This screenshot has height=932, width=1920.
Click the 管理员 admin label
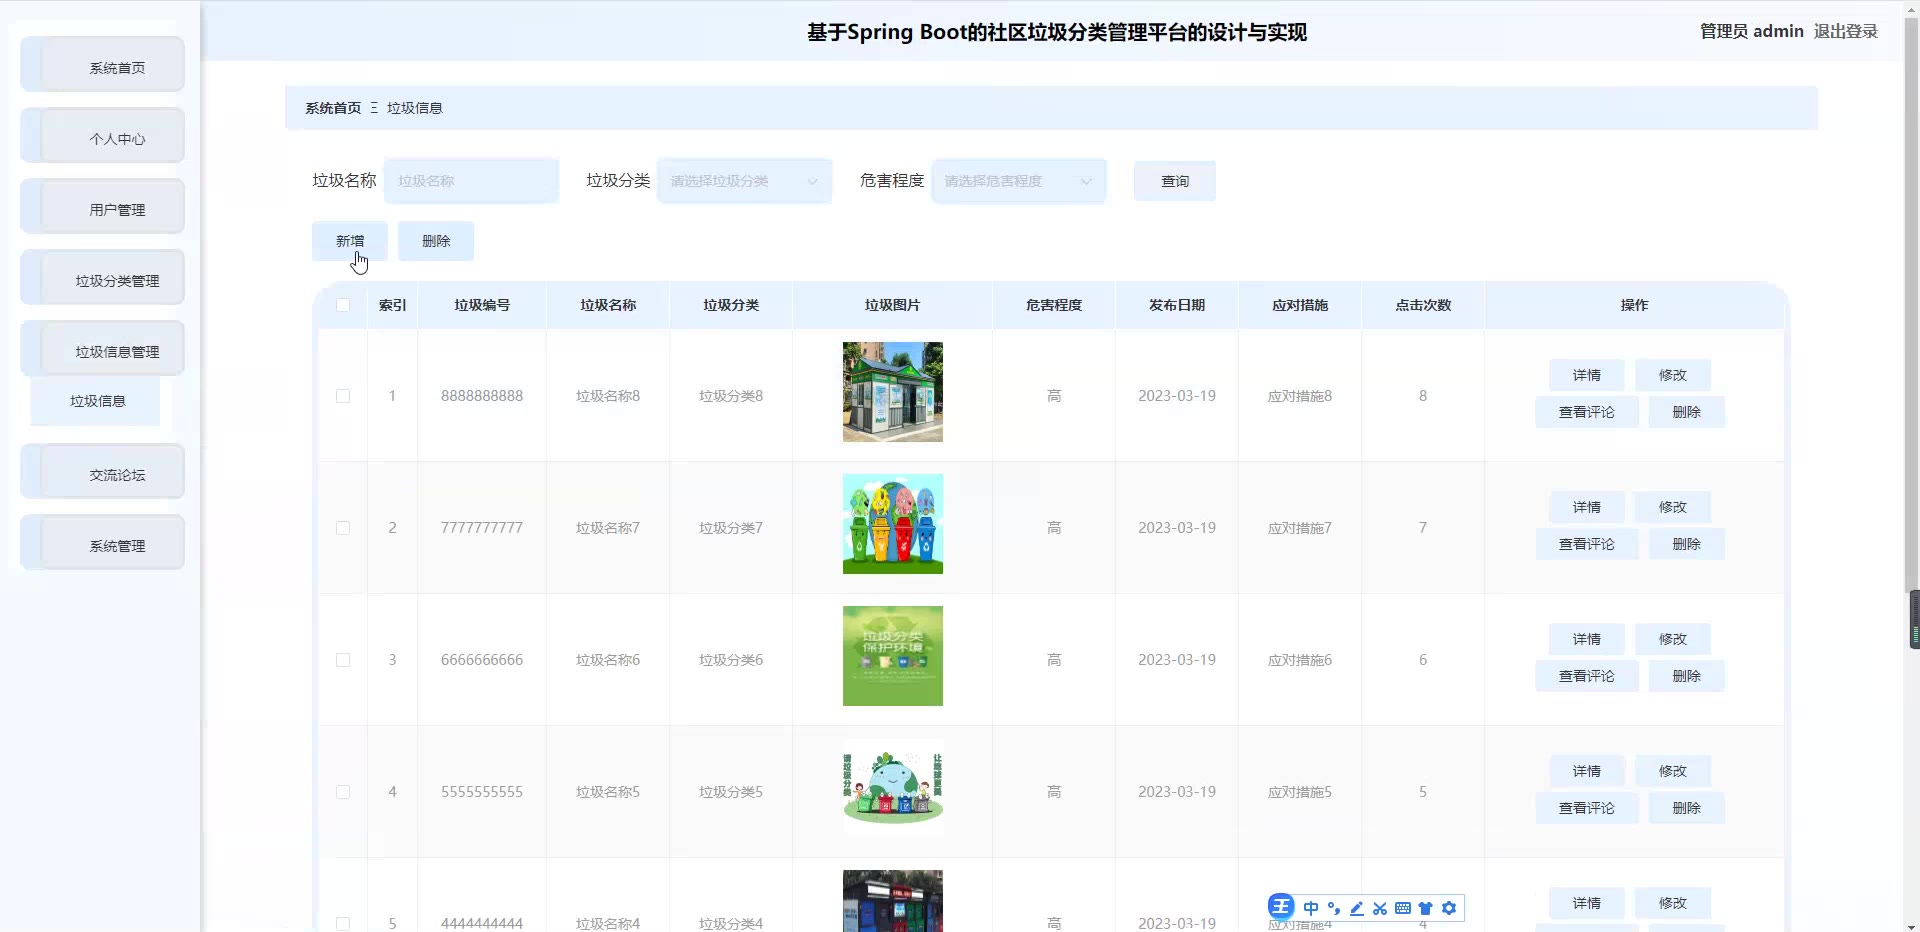[x=1752, y=31]
